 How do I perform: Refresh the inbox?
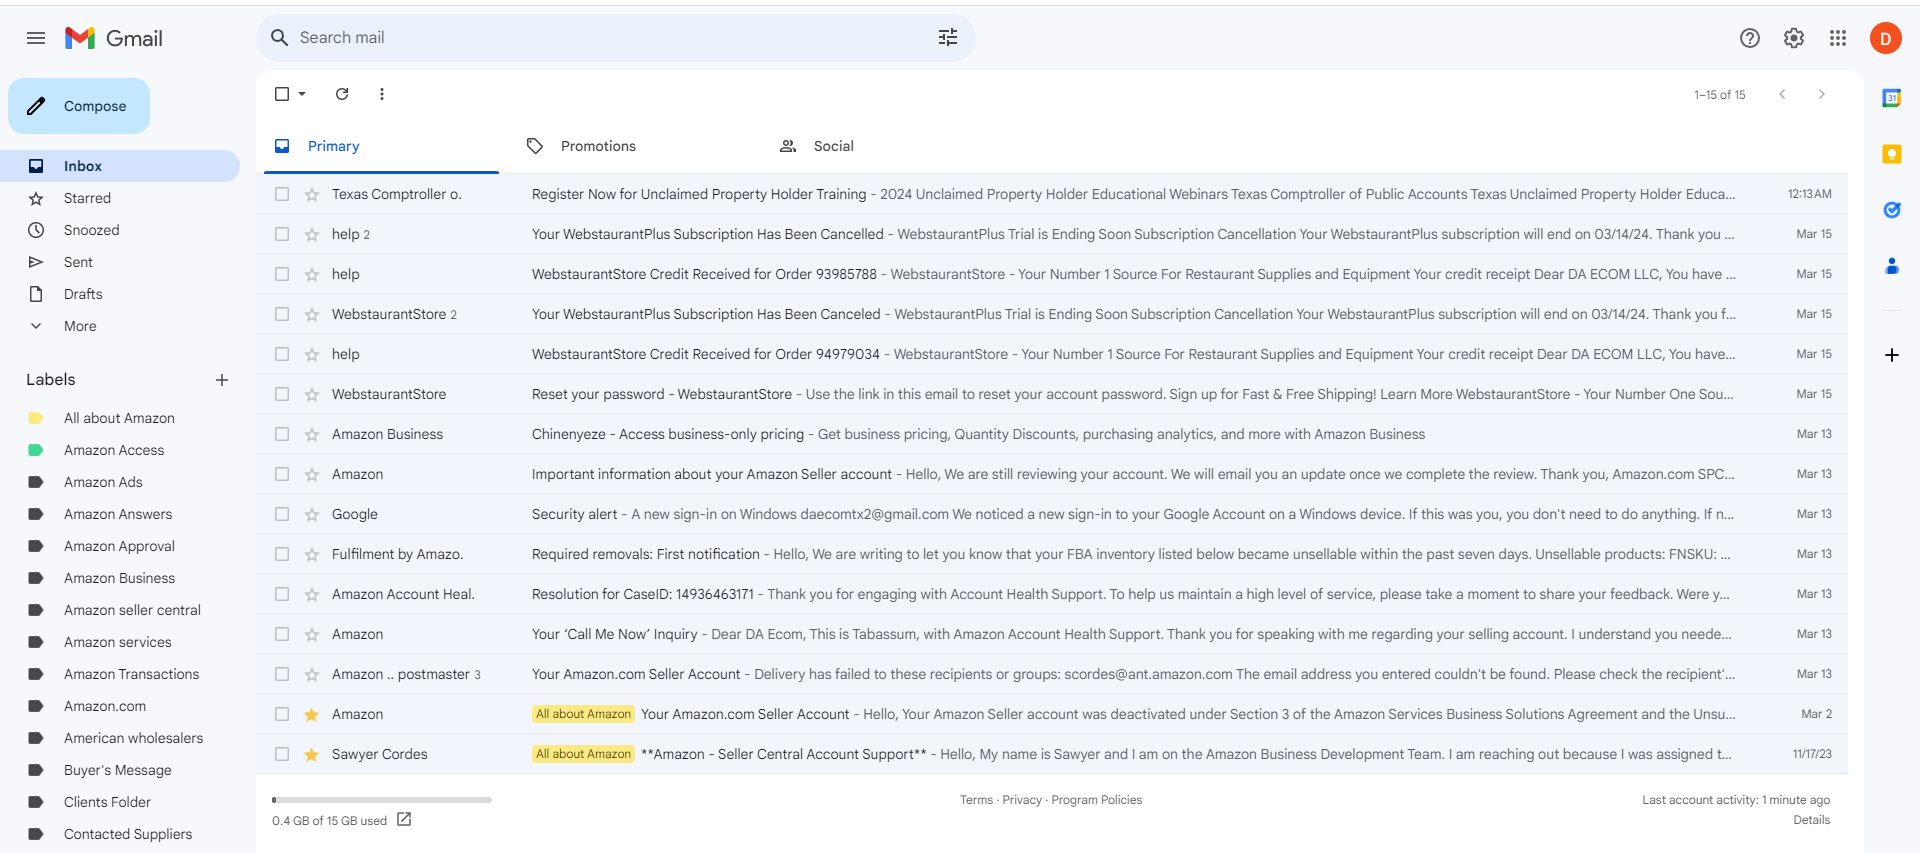point(342,94)
